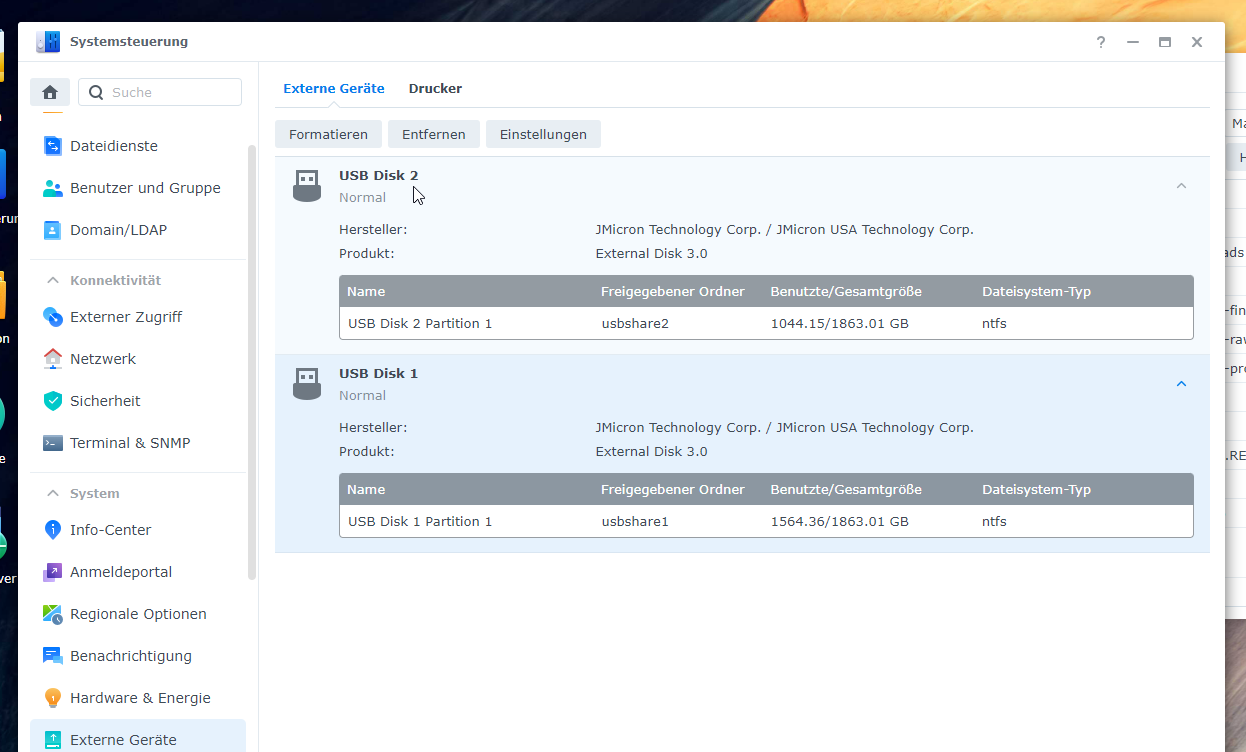The height and width of the screenshot is (752, 1246).
Task: Click the Benutzer und Gruppe icon
Action: [53, 188]
